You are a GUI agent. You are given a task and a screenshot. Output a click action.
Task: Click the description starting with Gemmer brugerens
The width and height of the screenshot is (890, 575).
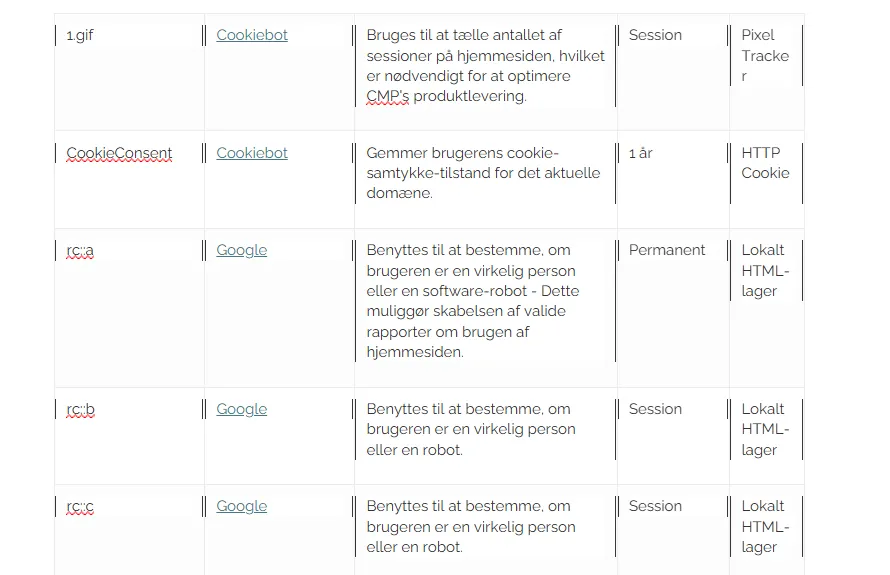(x=483, y=173)
